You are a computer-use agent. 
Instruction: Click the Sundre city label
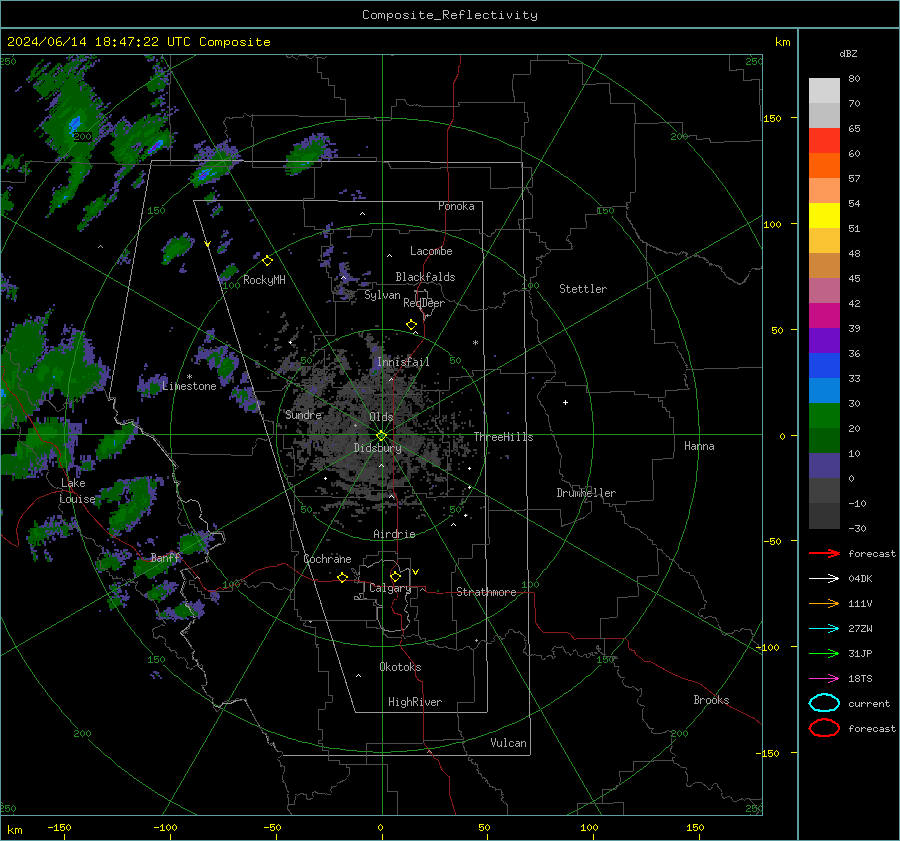point(303,414)
